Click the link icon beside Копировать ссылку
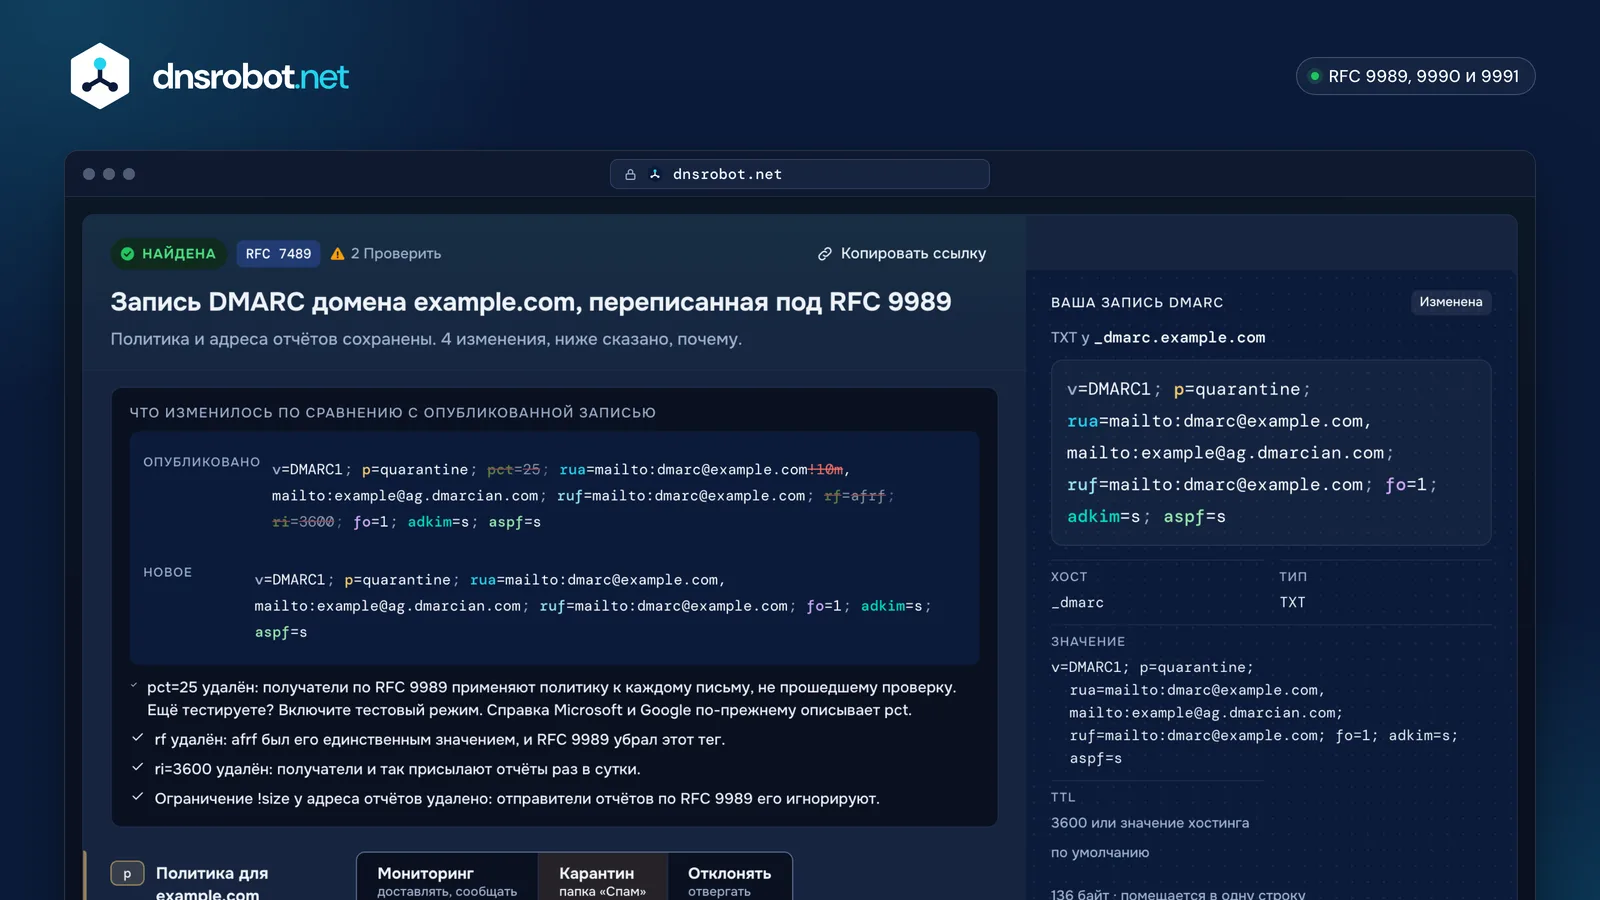Image resolution: width=1600 pixels, height=900 pixels. click(825, 254)
